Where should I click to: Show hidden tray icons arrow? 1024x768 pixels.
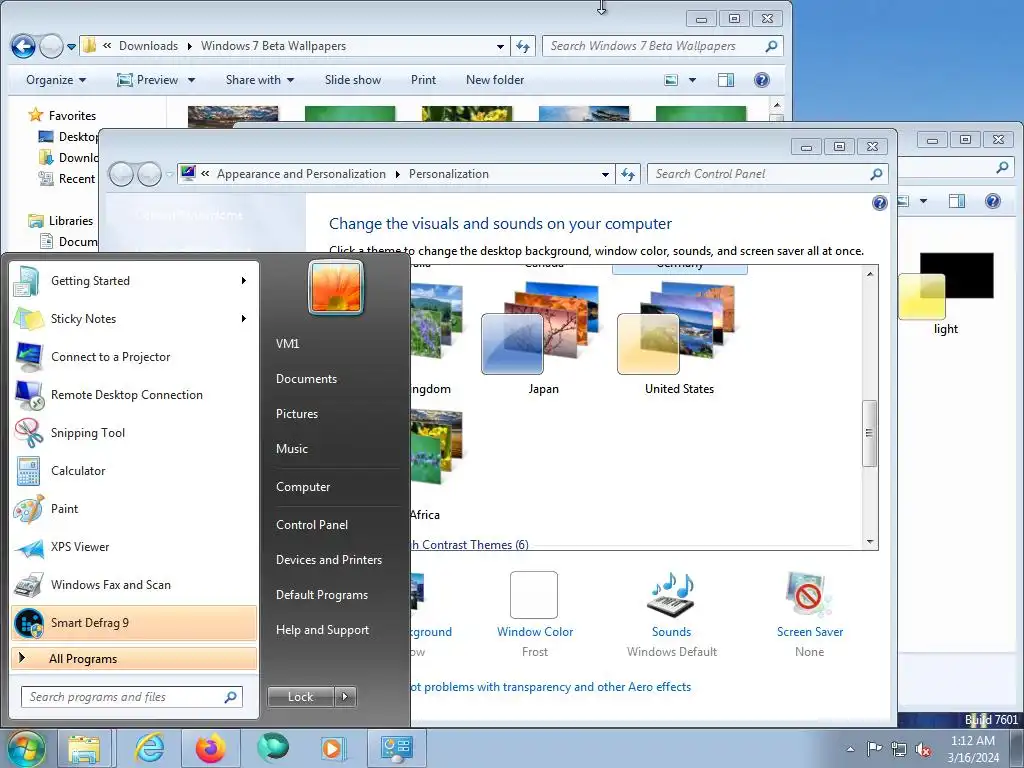(x=850, y=749)
